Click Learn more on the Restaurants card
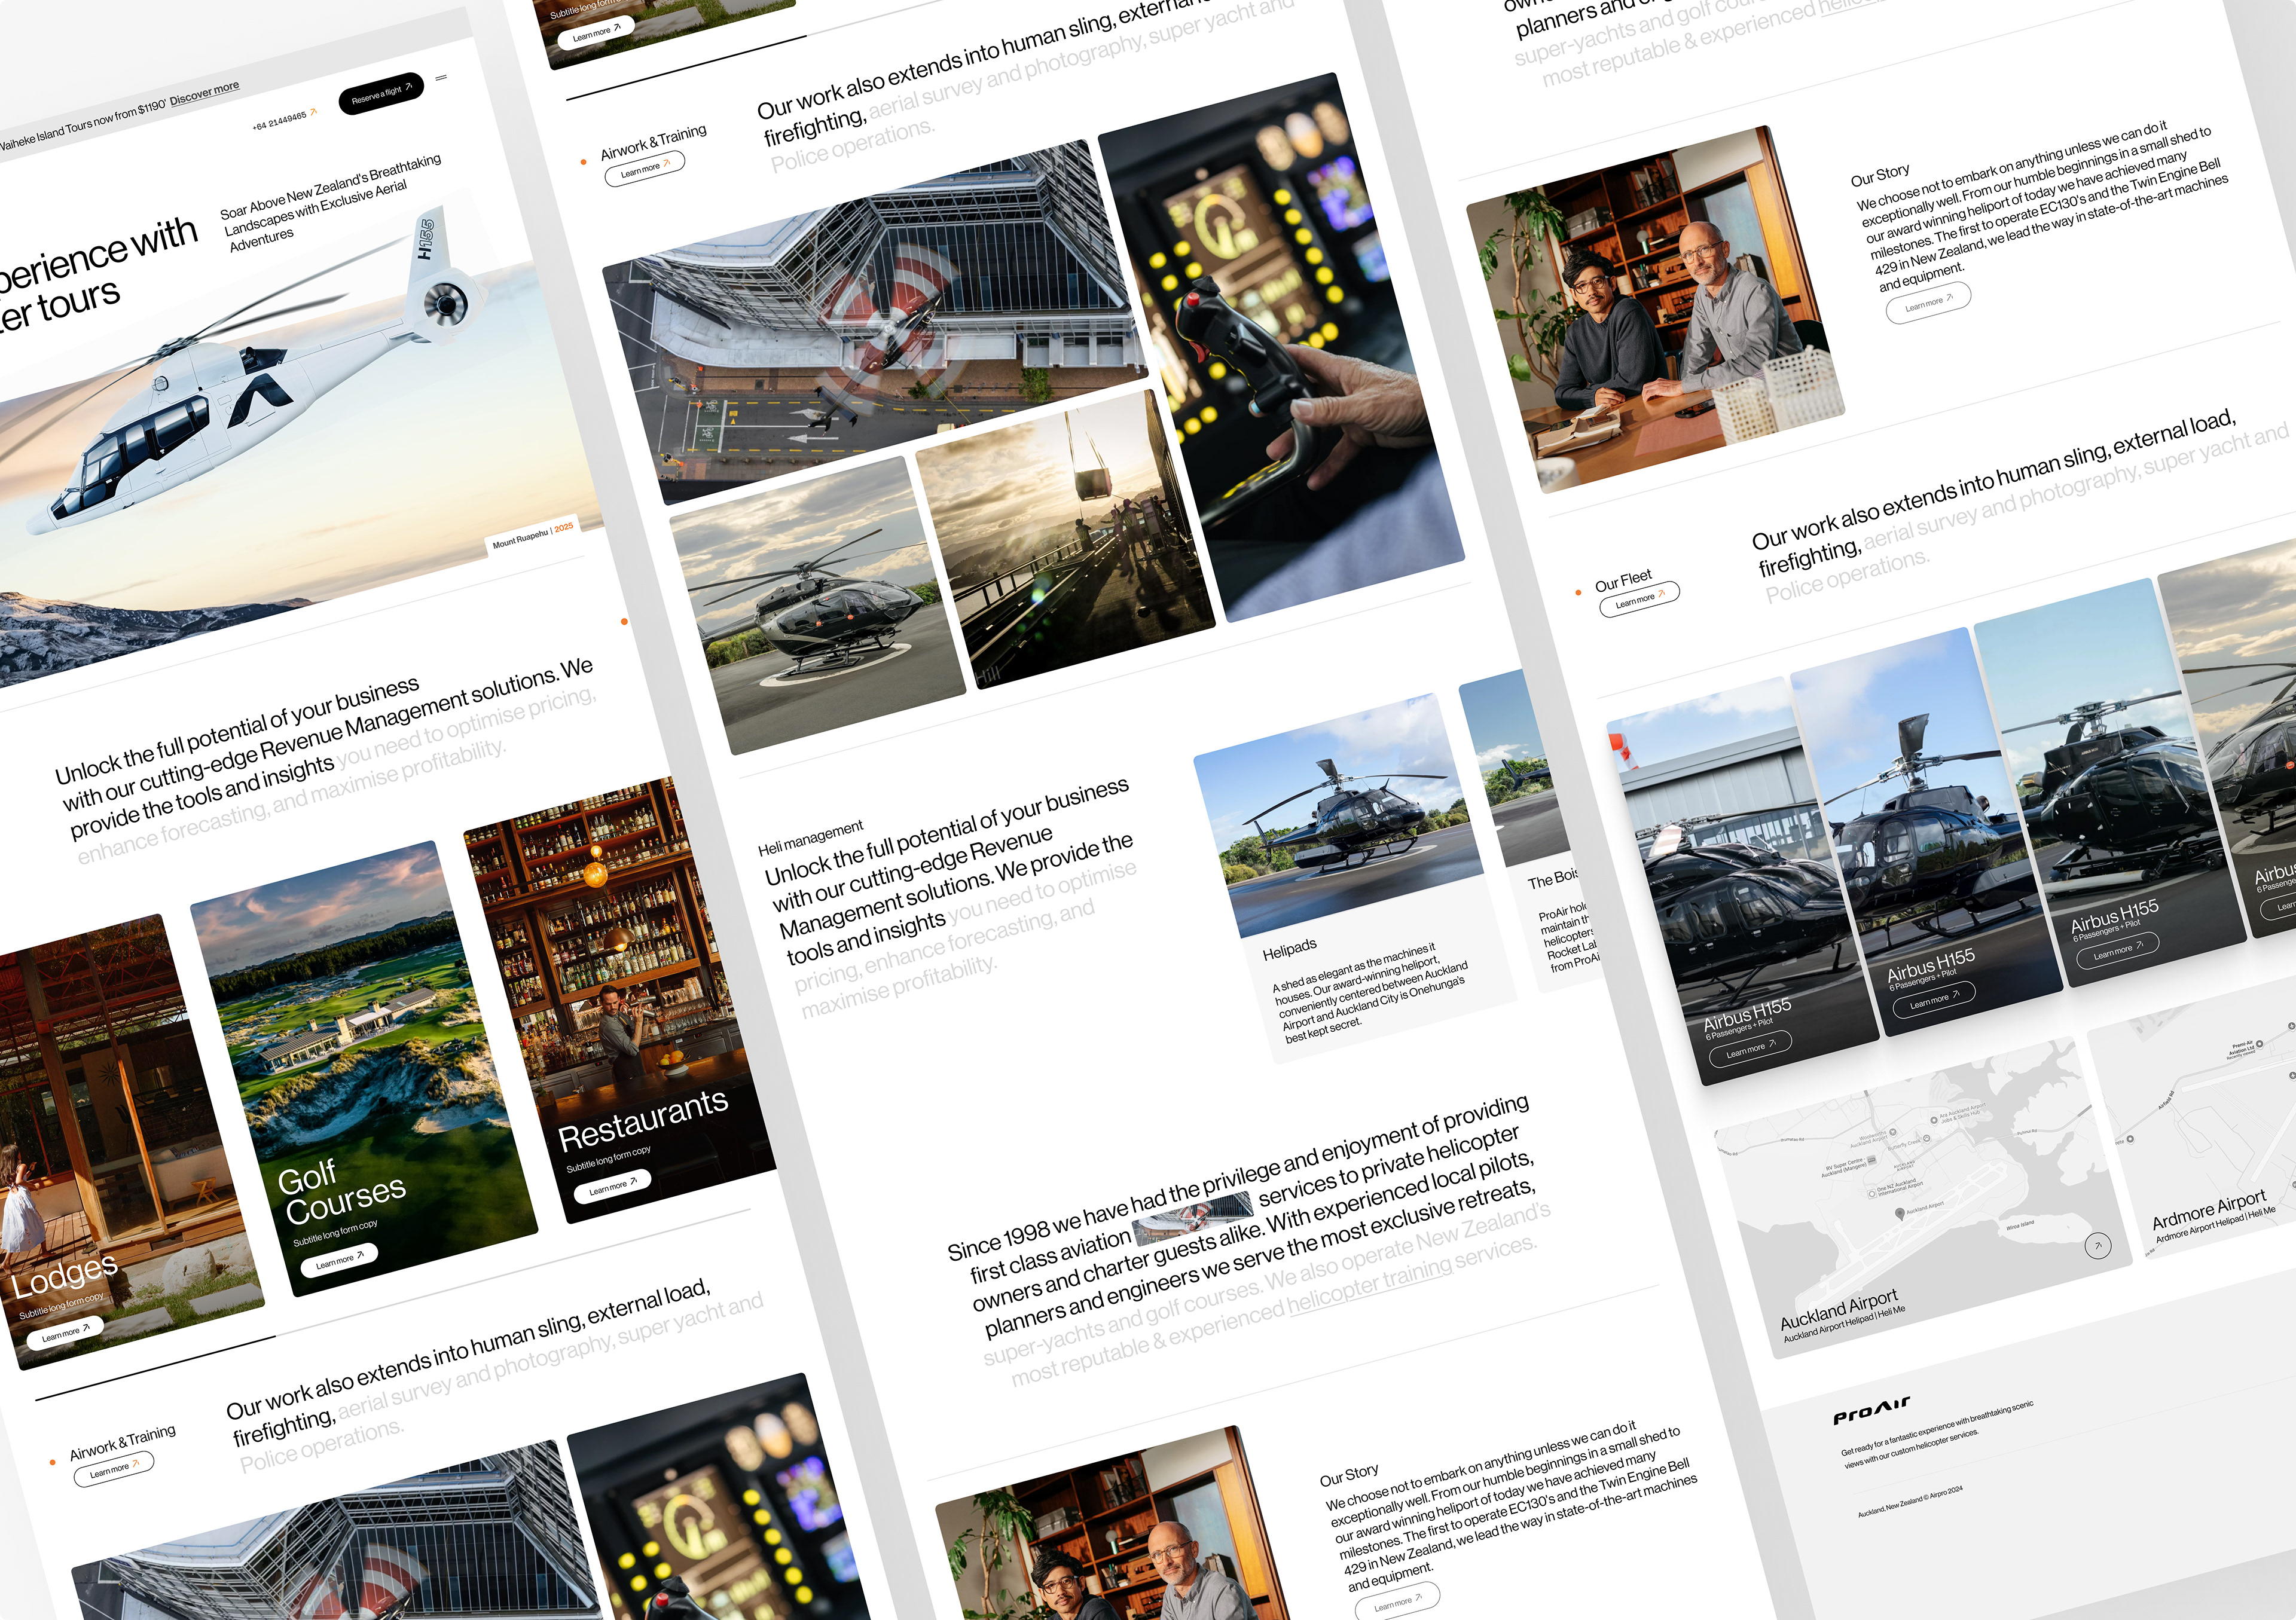Screen dimensions: 2296x1620 [x=612, y=1186]
